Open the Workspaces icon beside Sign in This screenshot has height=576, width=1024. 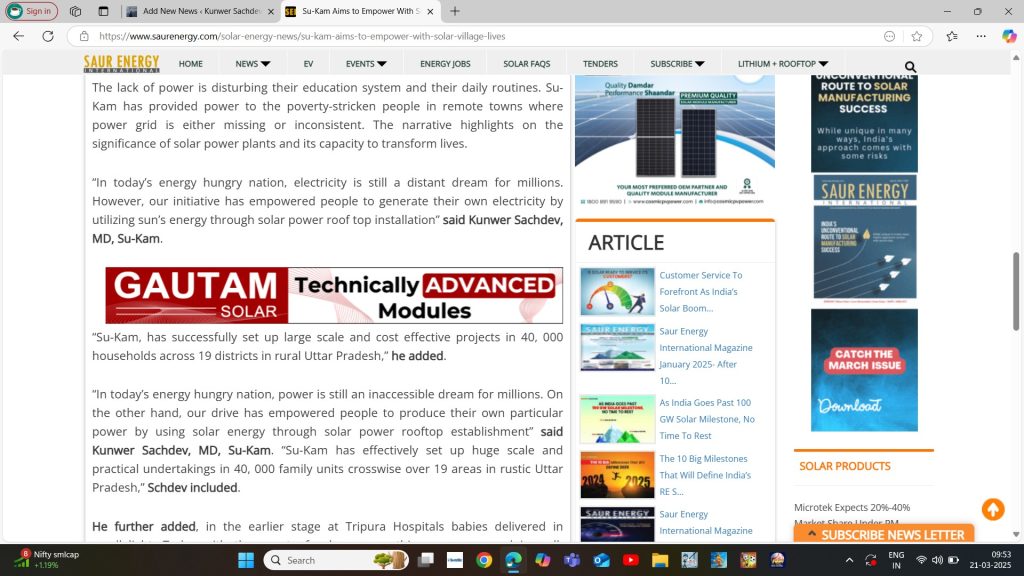75,11
